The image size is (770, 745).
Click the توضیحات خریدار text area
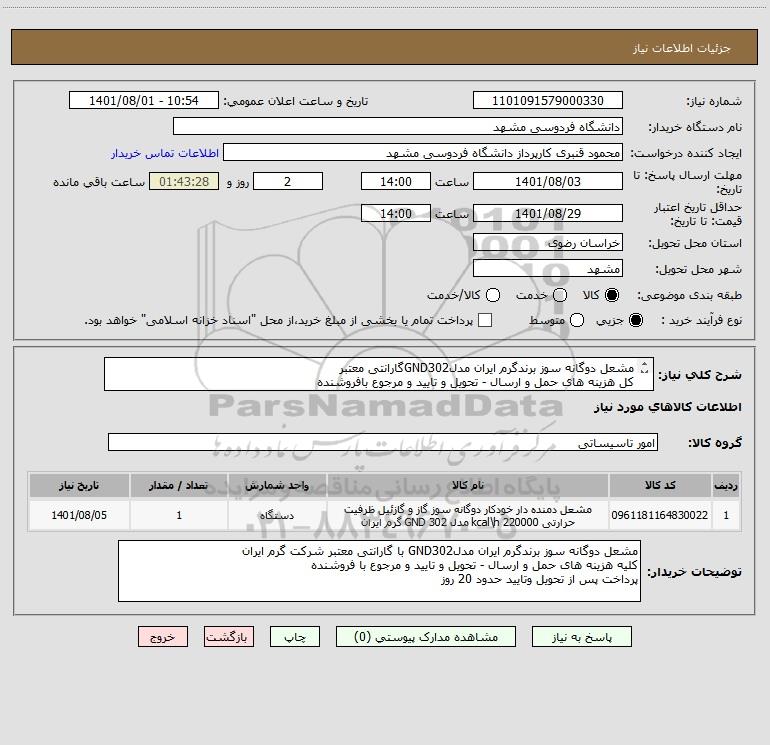[x=379, y=571]
